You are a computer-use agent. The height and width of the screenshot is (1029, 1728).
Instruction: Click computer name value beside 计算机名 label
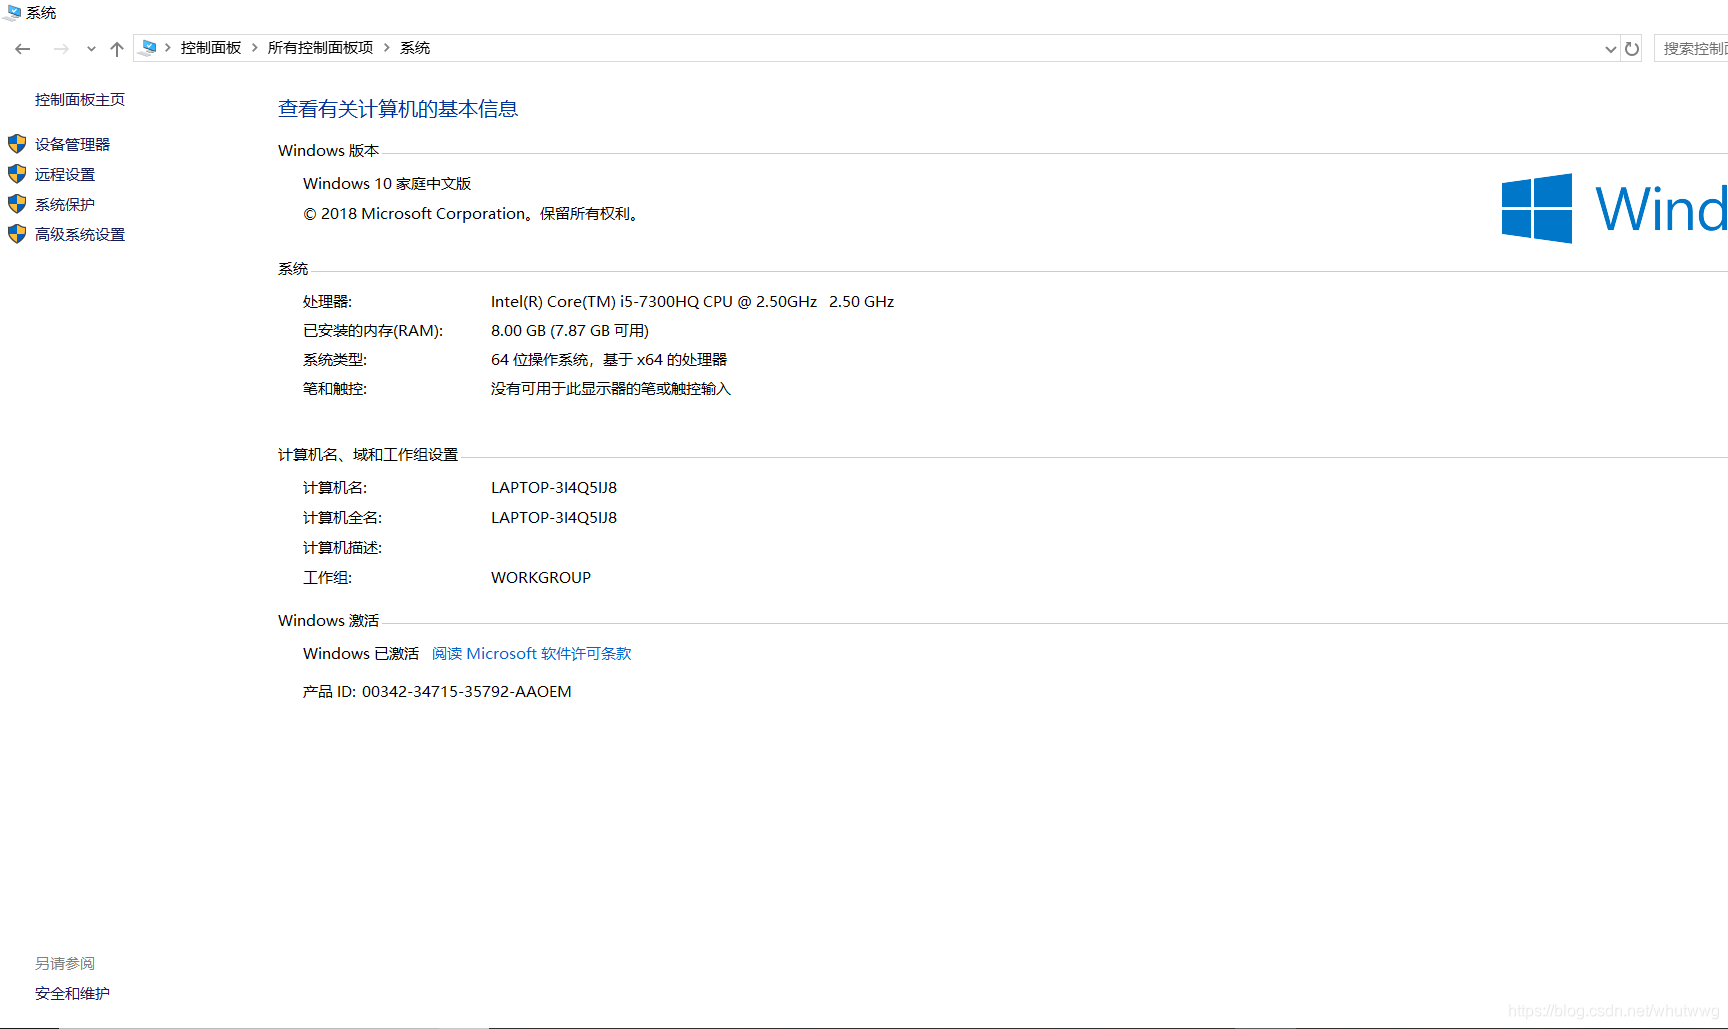point(554,488)
